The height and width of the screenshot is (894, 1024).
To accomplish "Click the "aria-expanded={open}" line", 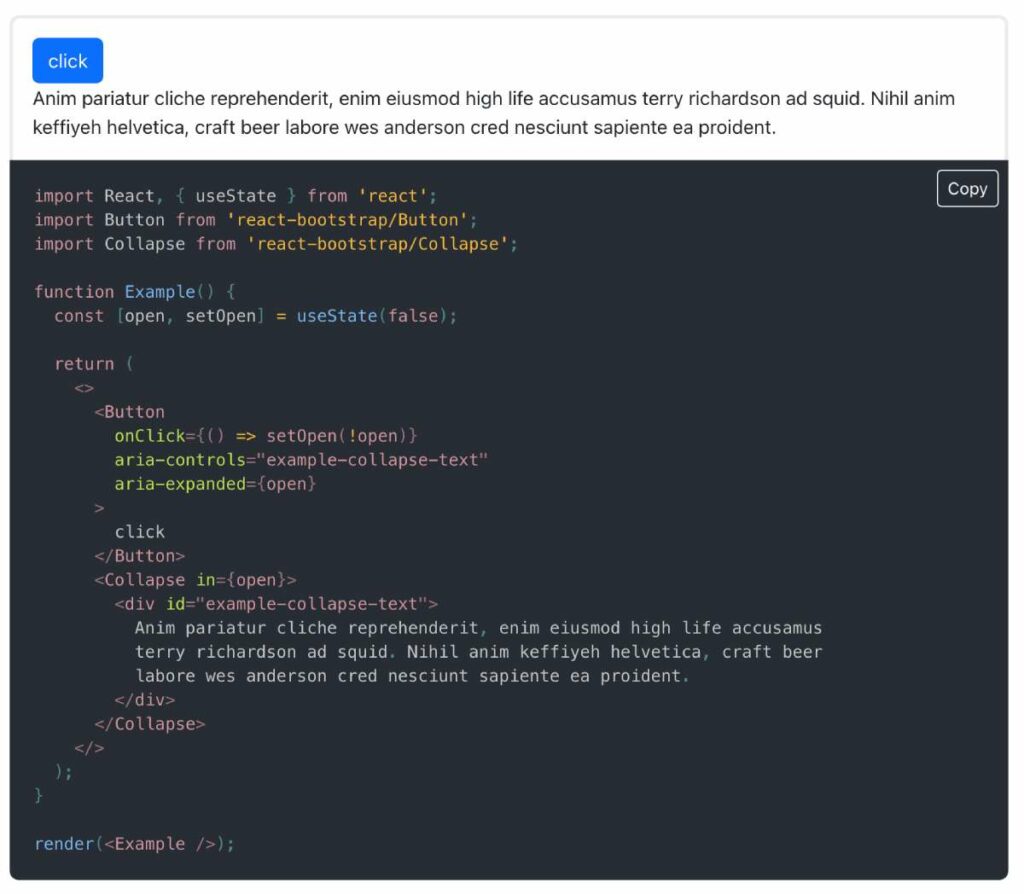I will click(217, 487).
